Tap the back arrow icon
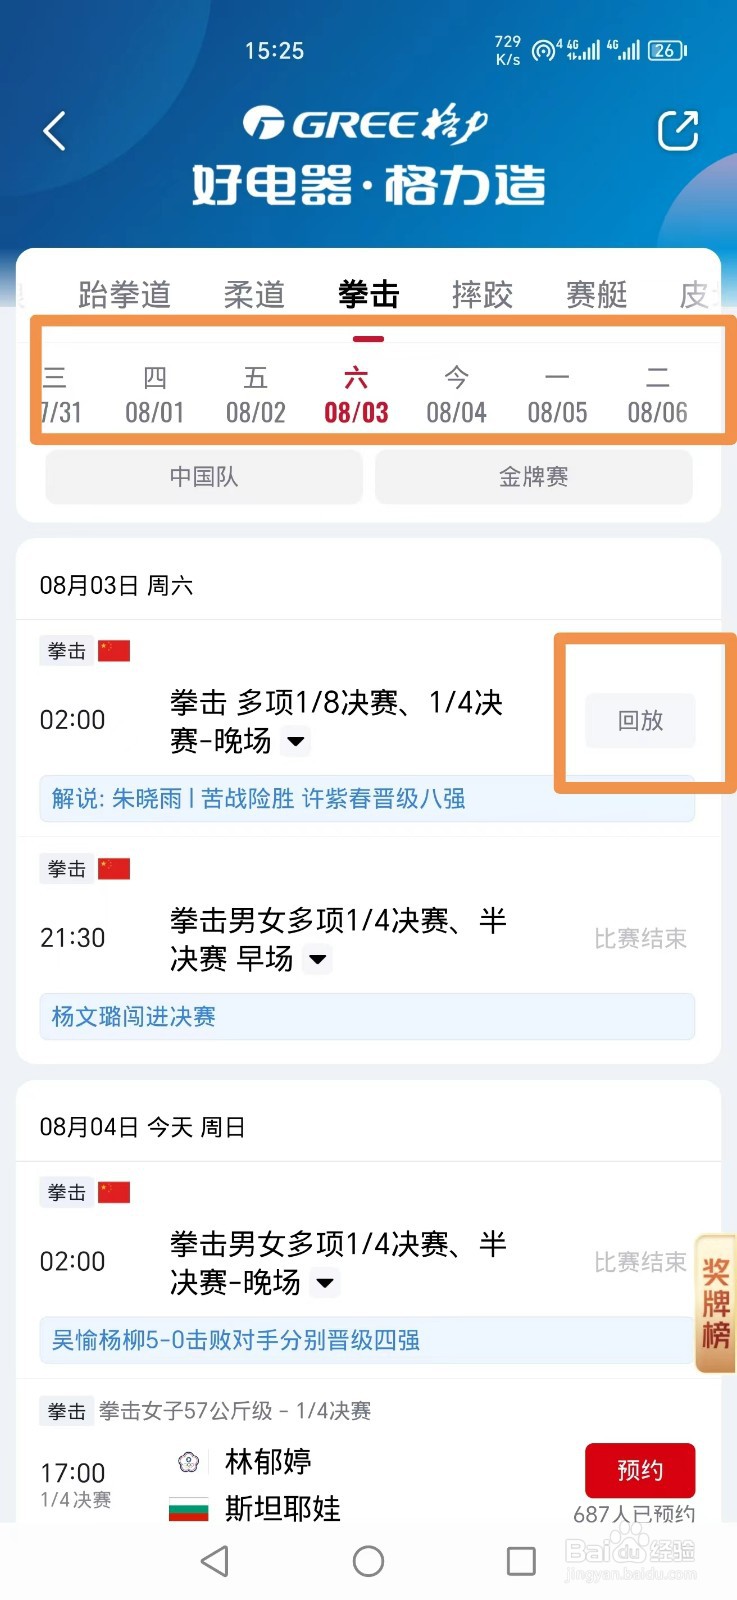 click(x=54, y=131)
